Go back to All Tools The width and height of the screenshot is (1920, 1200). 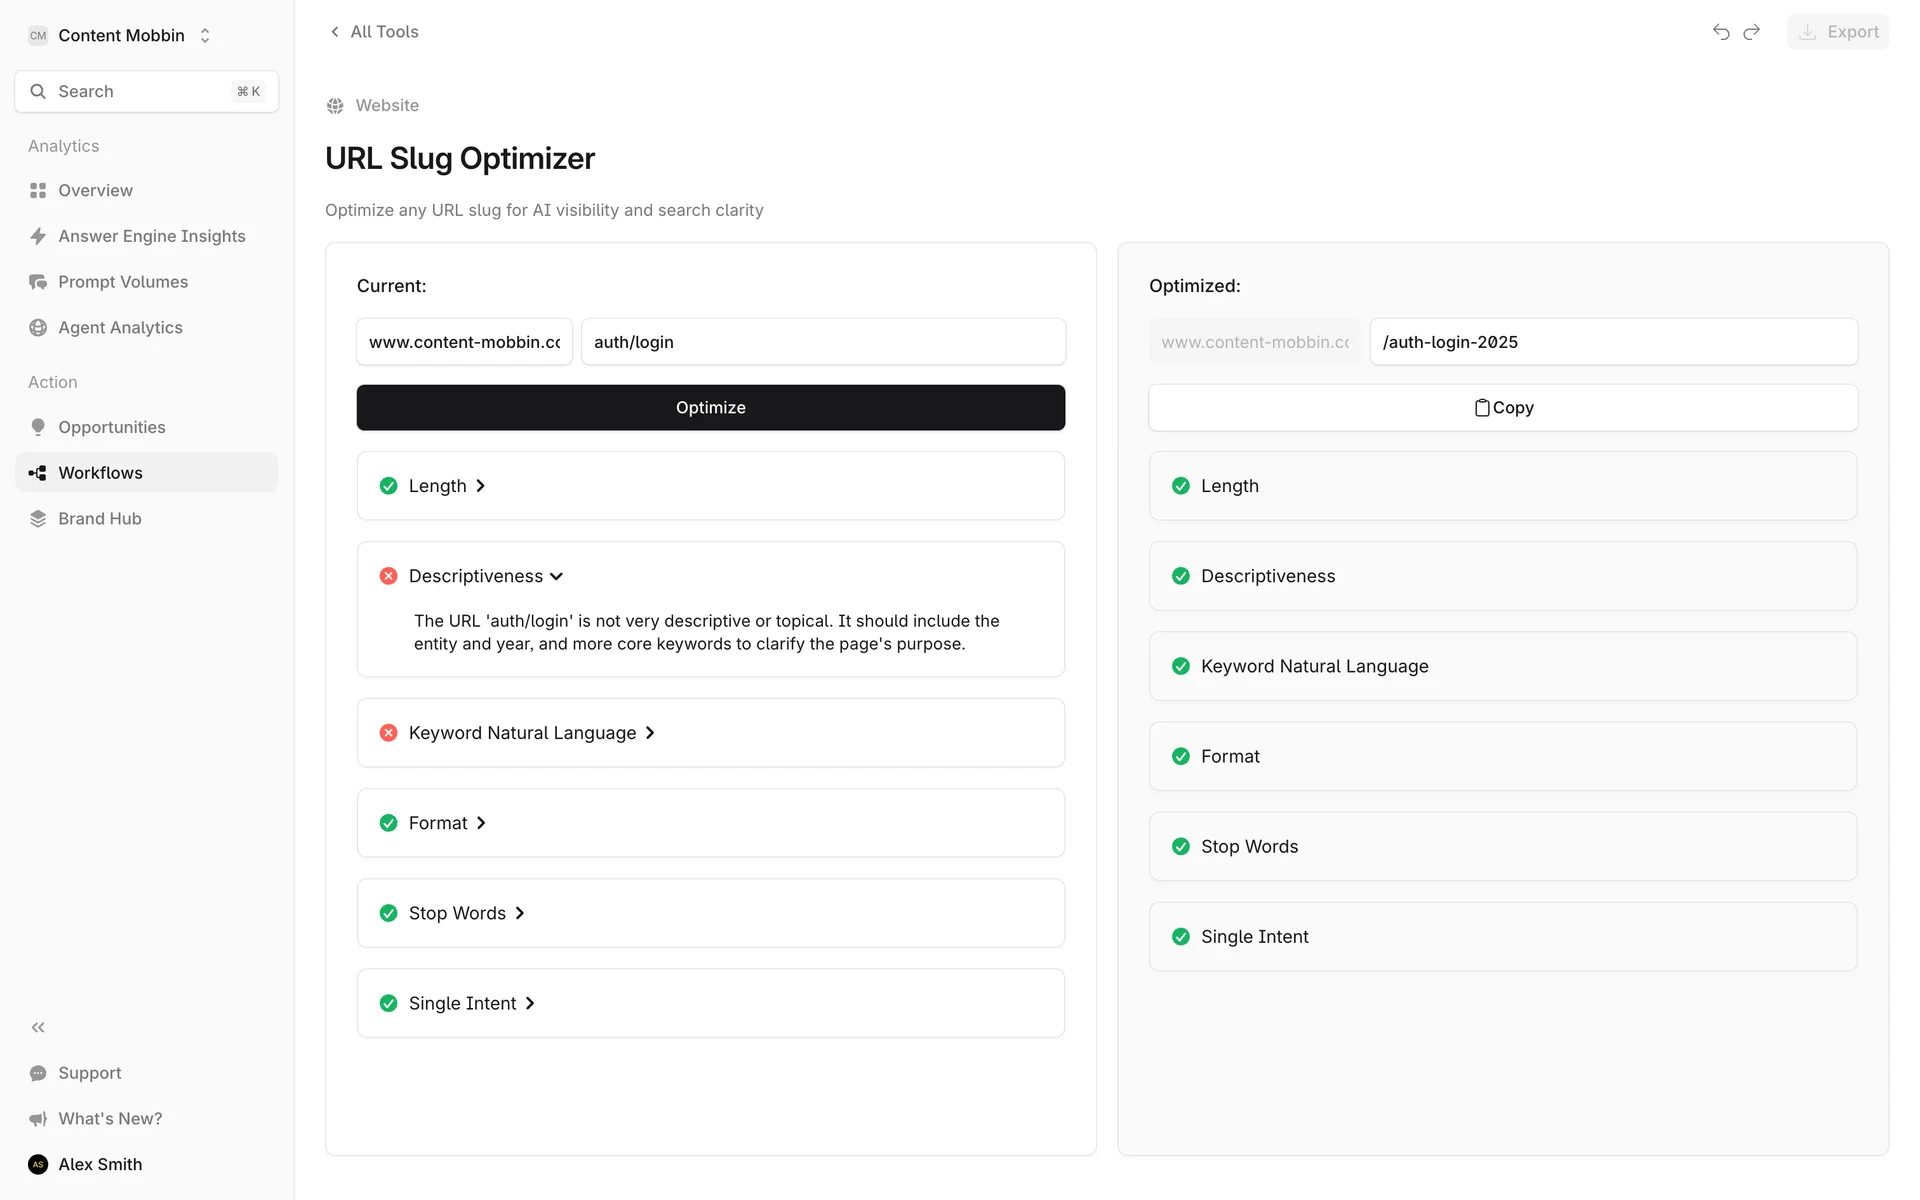coord(374,32)
